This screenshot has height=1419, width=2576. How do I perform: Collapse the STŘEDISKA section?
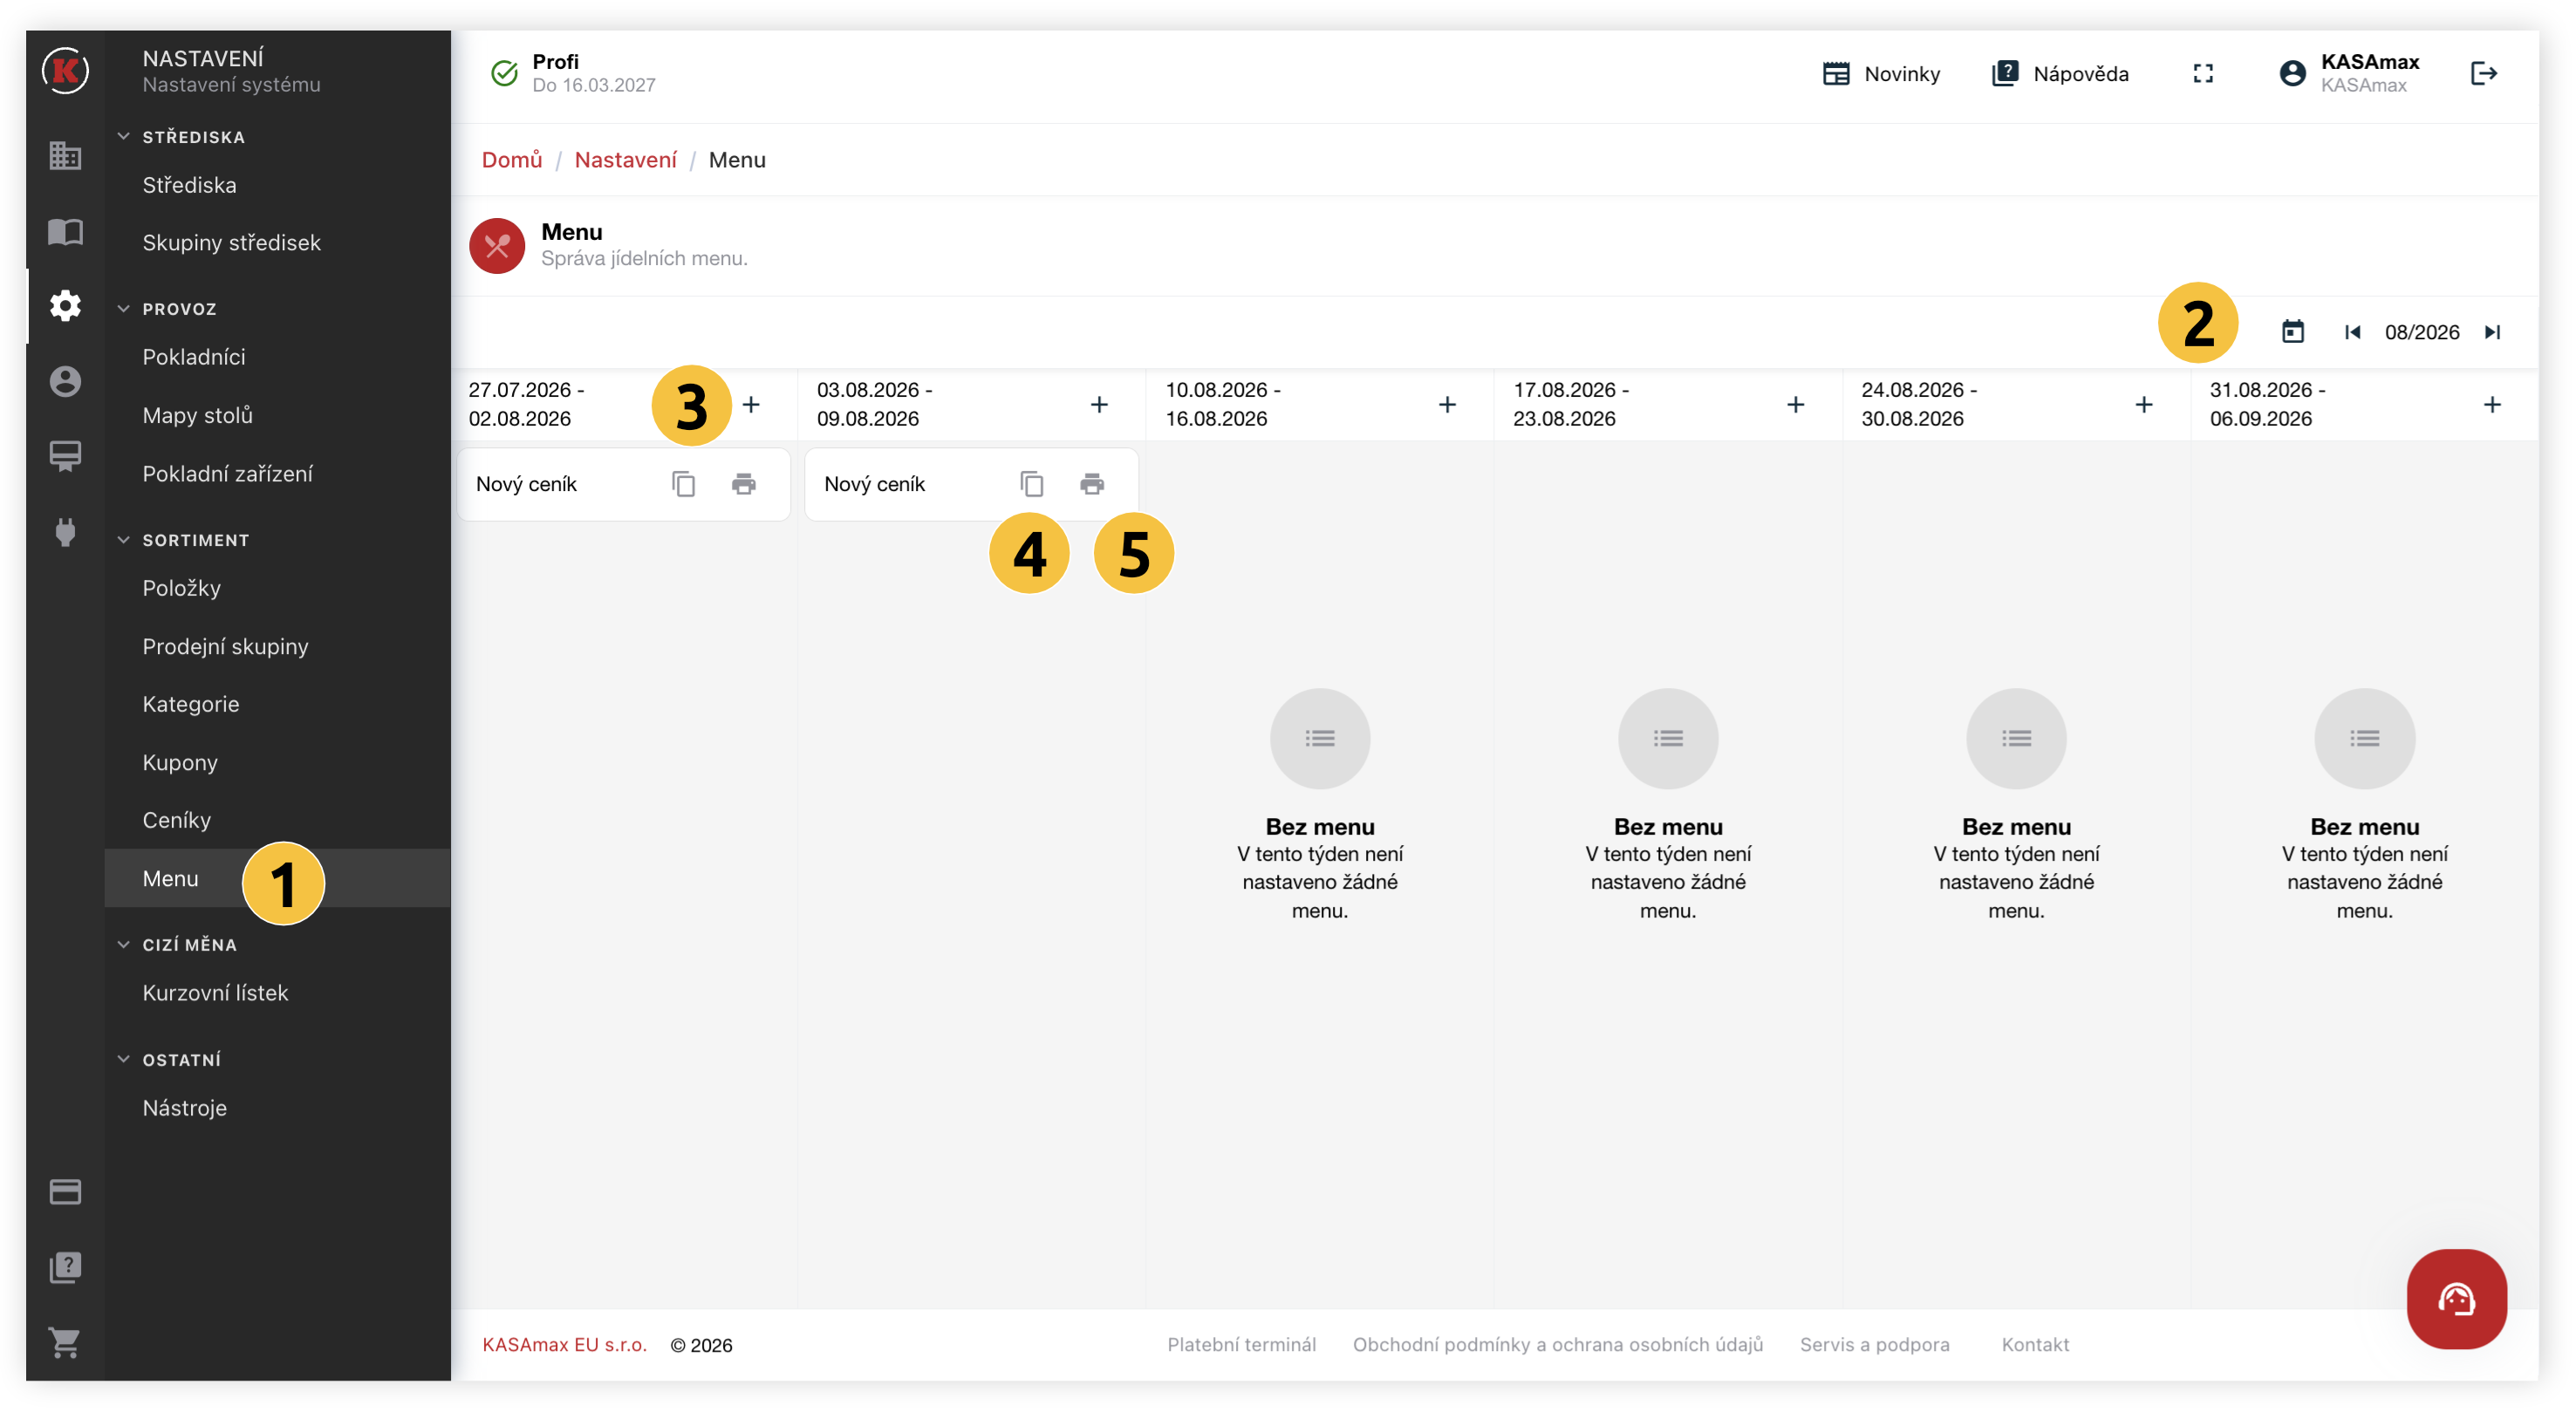tap(124, 136)
